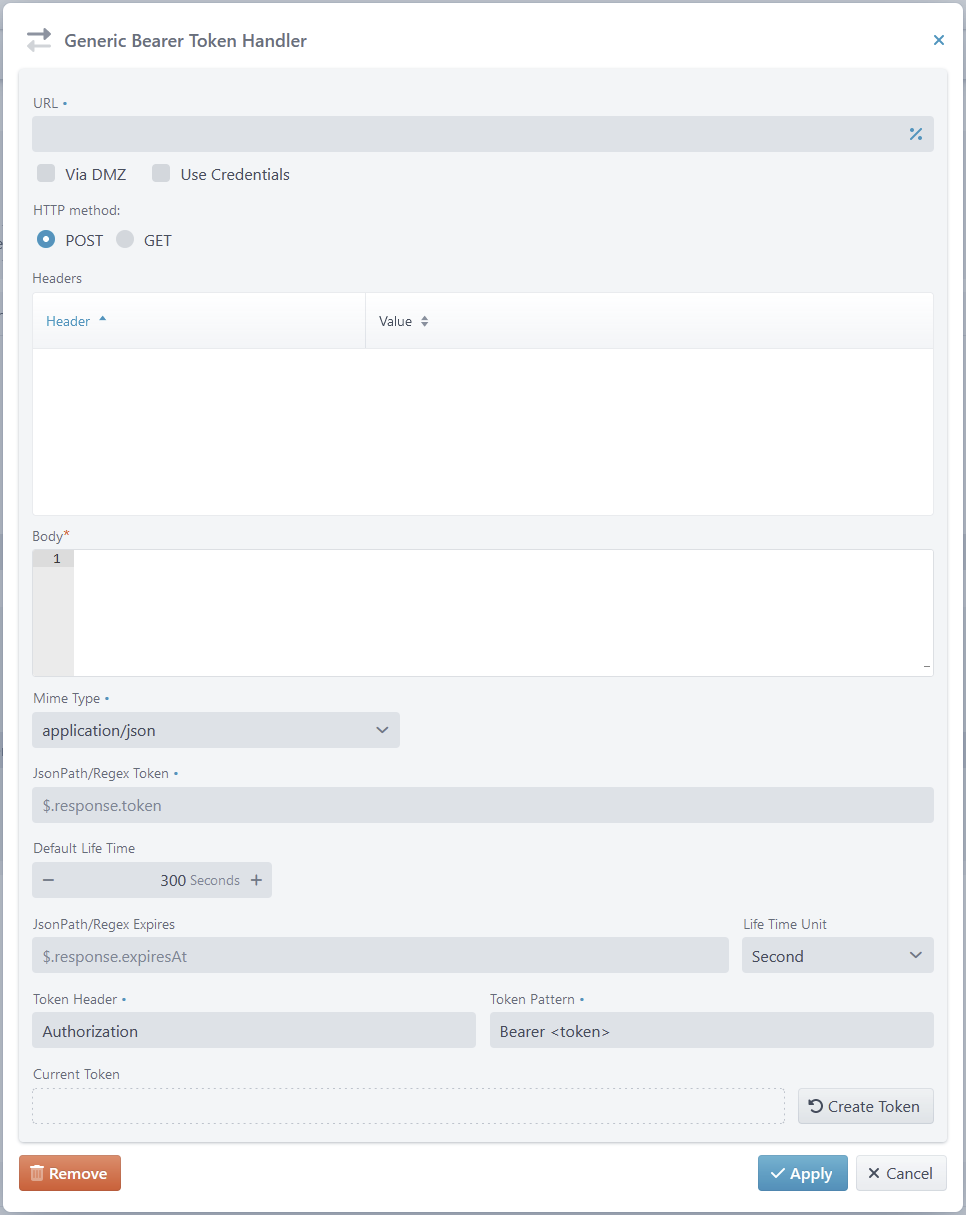Click the Token Header field with Authorization
This screenshot has height=1215, width=966.
point(254,1030)
